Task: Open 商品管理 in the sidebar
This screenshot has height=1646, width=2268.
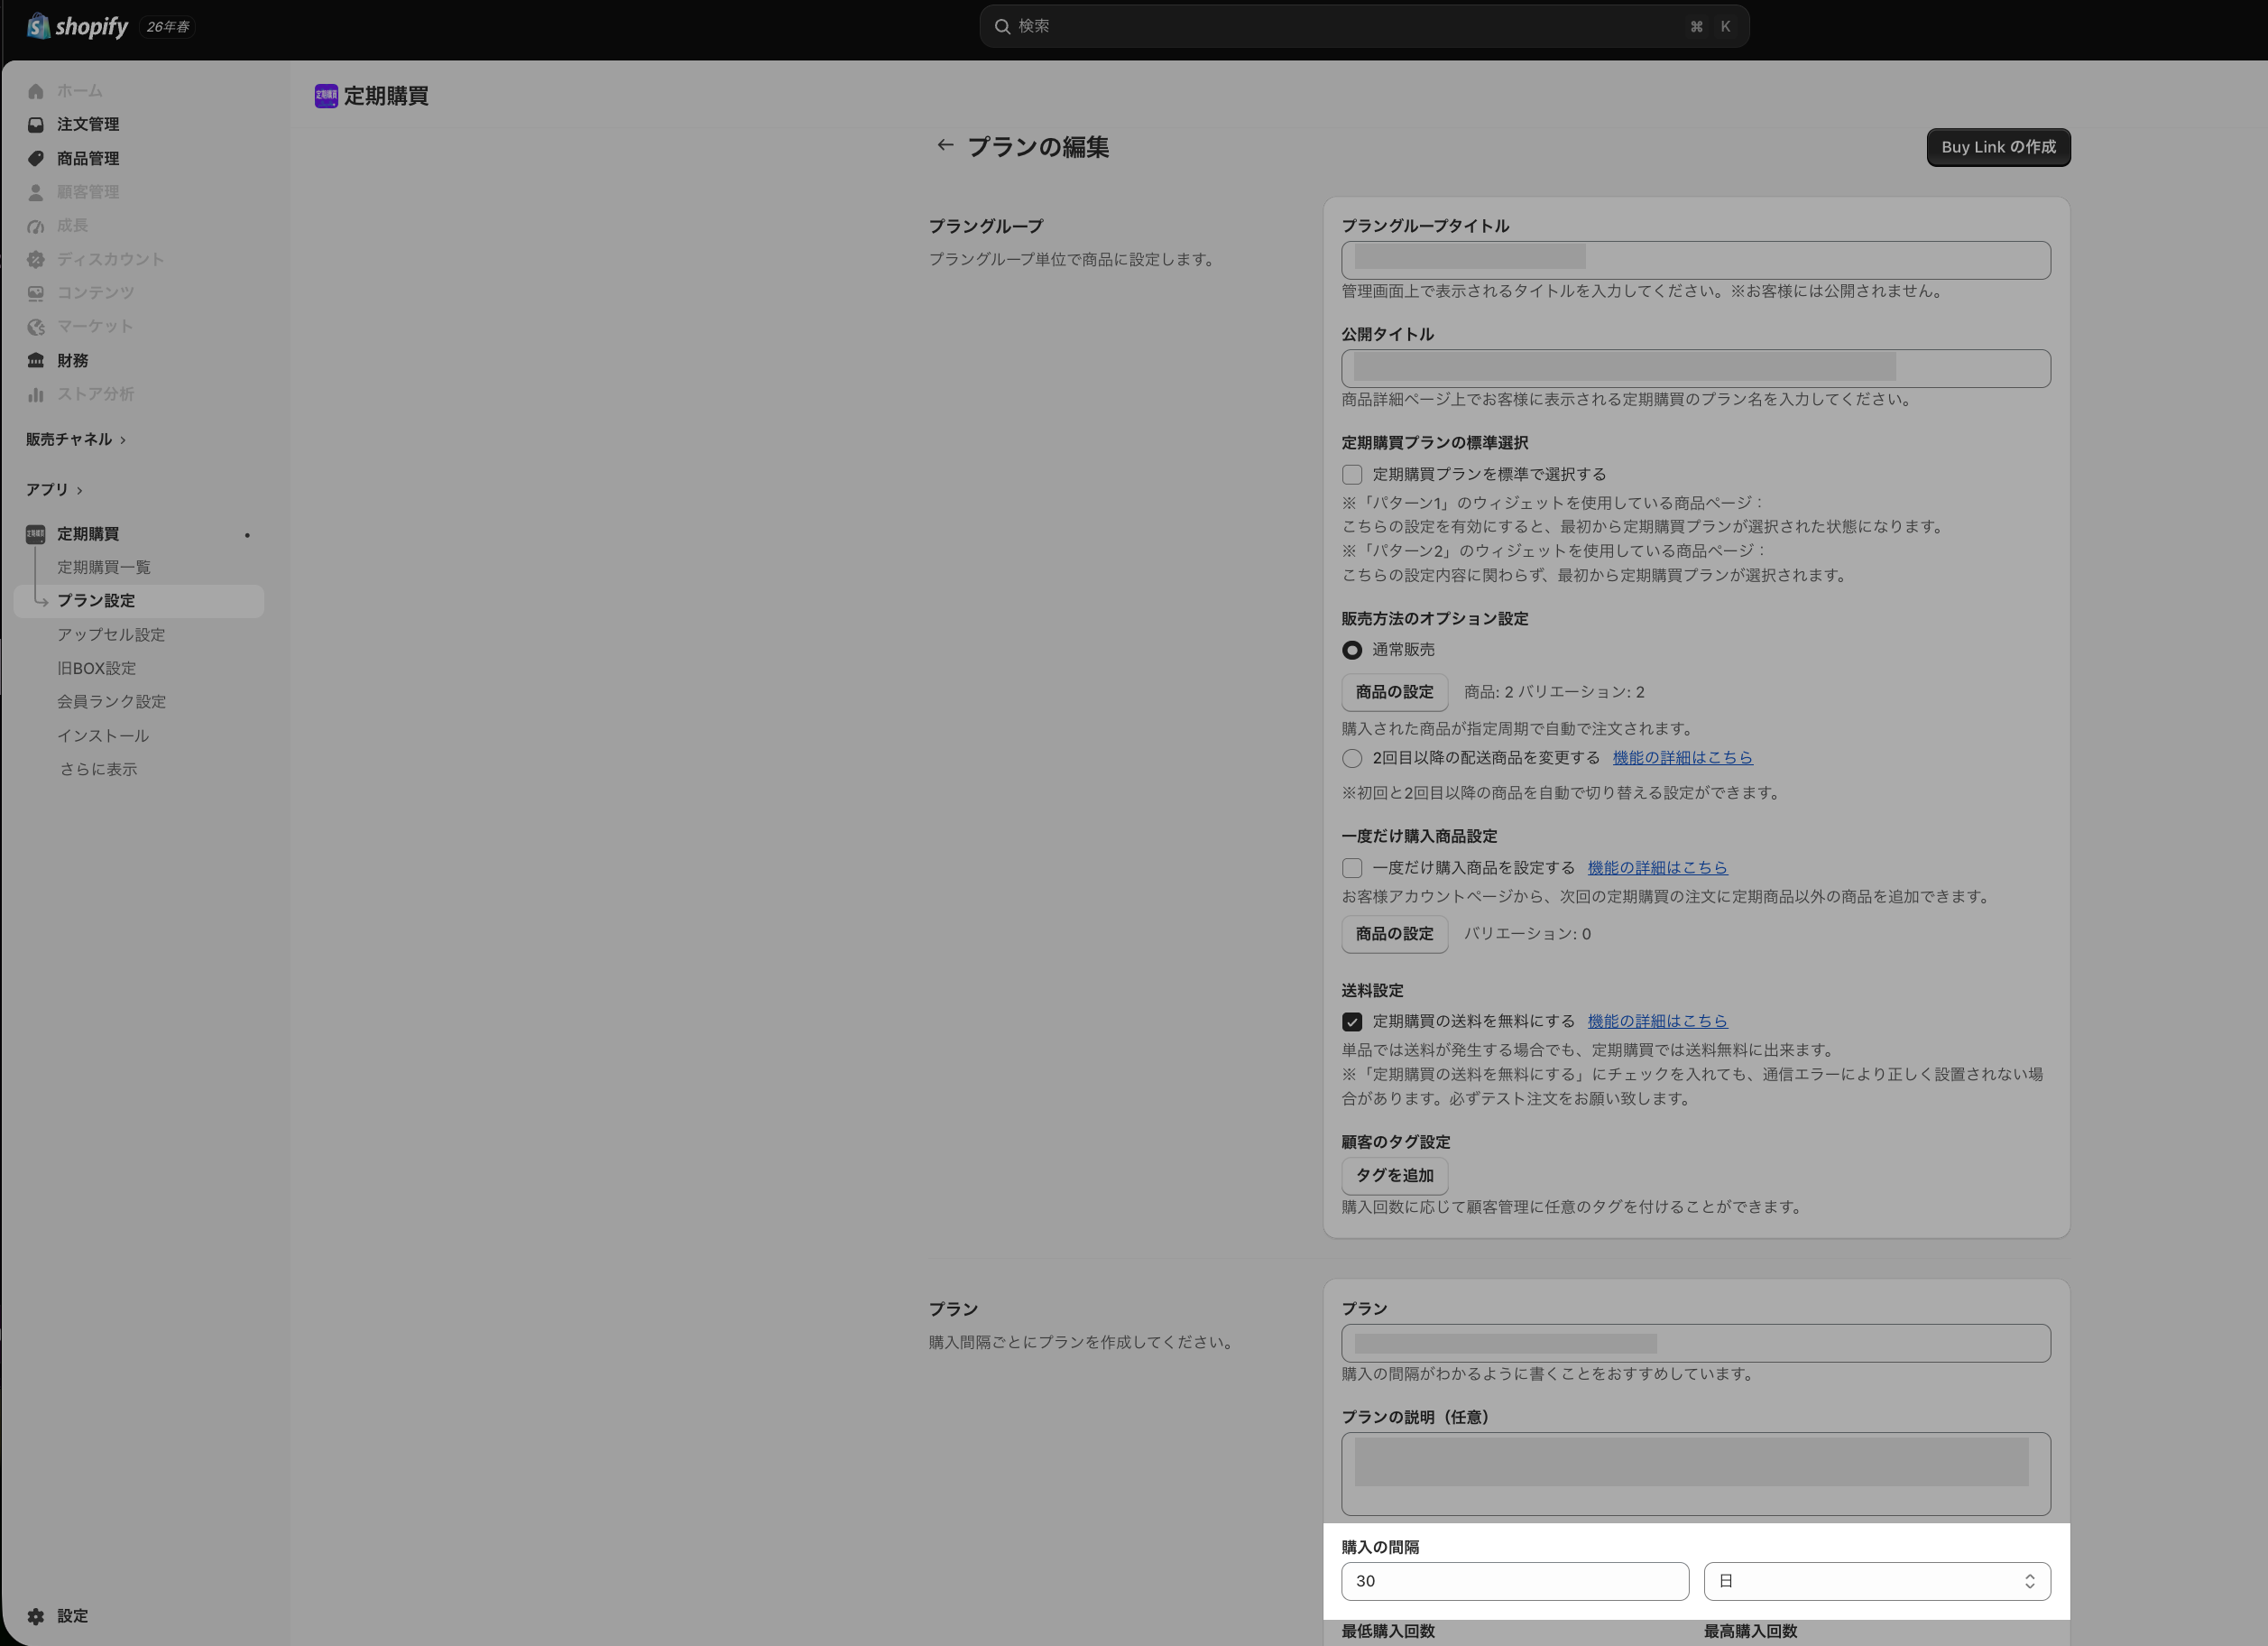Action: [88, 159]
